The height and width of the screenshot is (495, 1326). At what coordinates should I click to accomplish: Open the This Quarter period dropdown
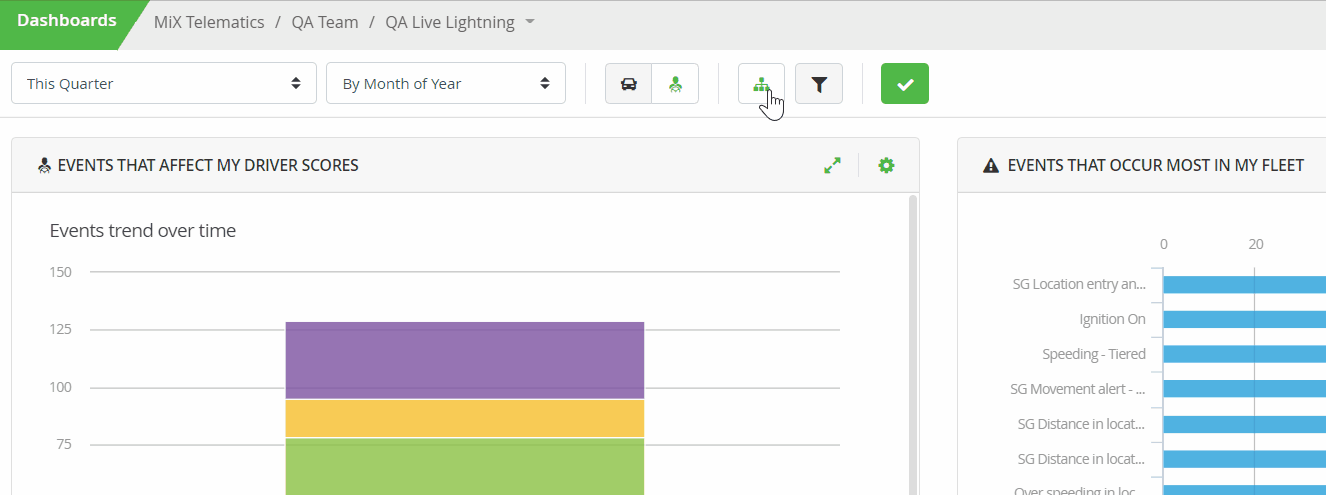point(164,83)
